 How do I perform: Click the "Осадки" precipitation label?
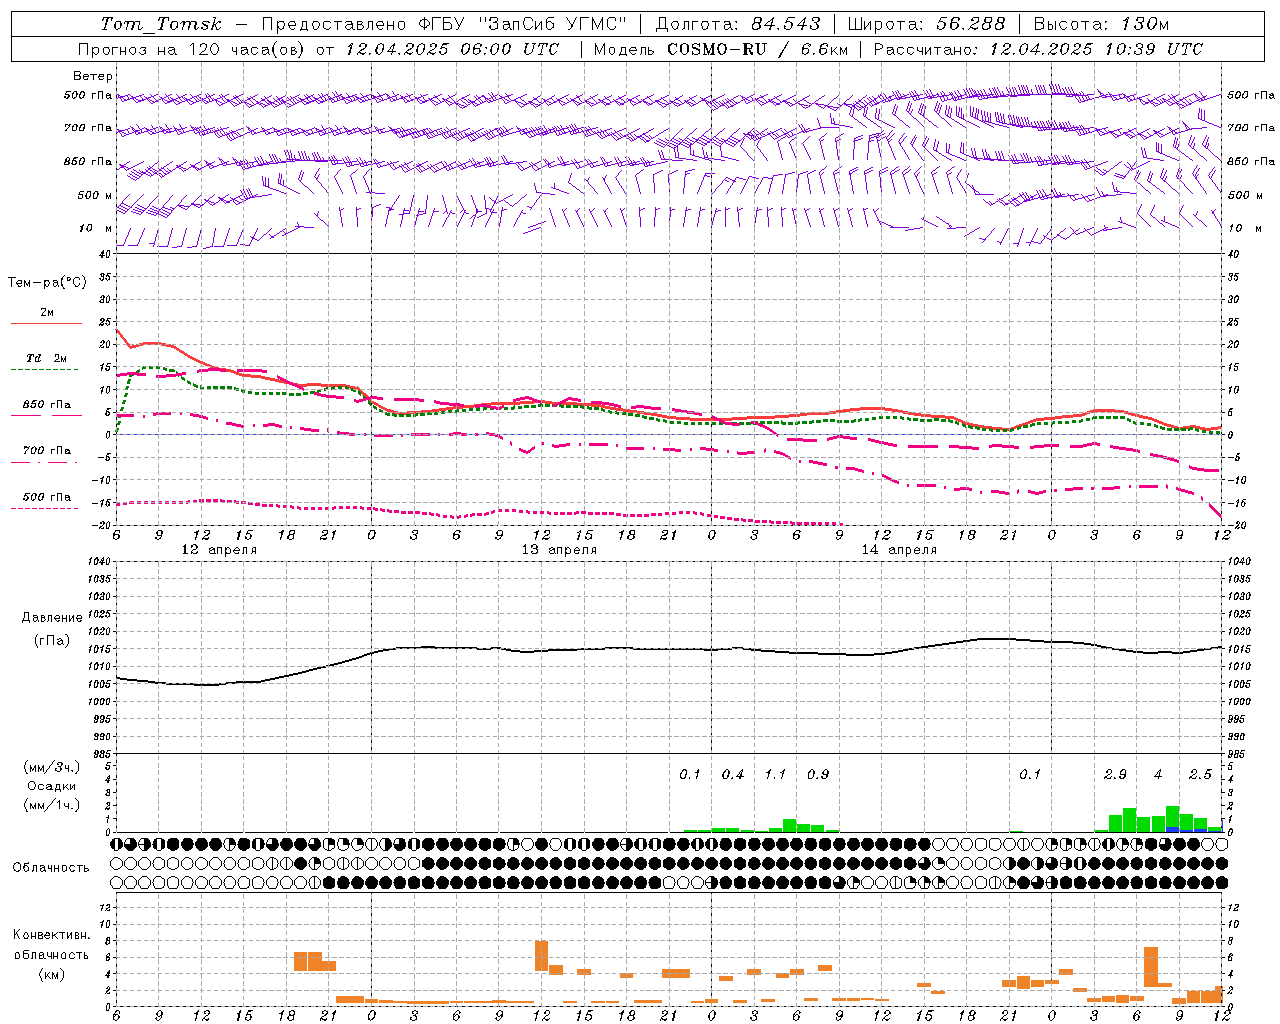pyautogui.click(x=52, y=786)
